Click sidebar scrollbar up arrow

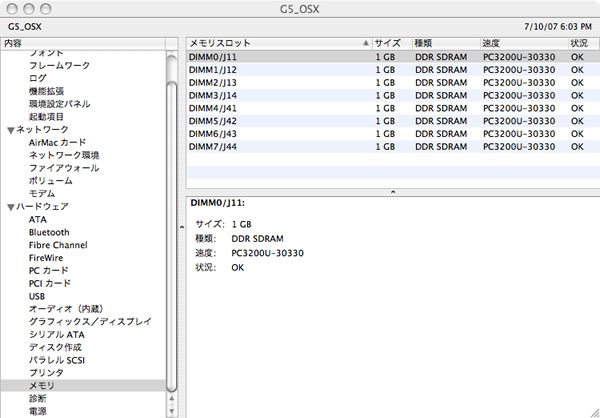[172, 400]
